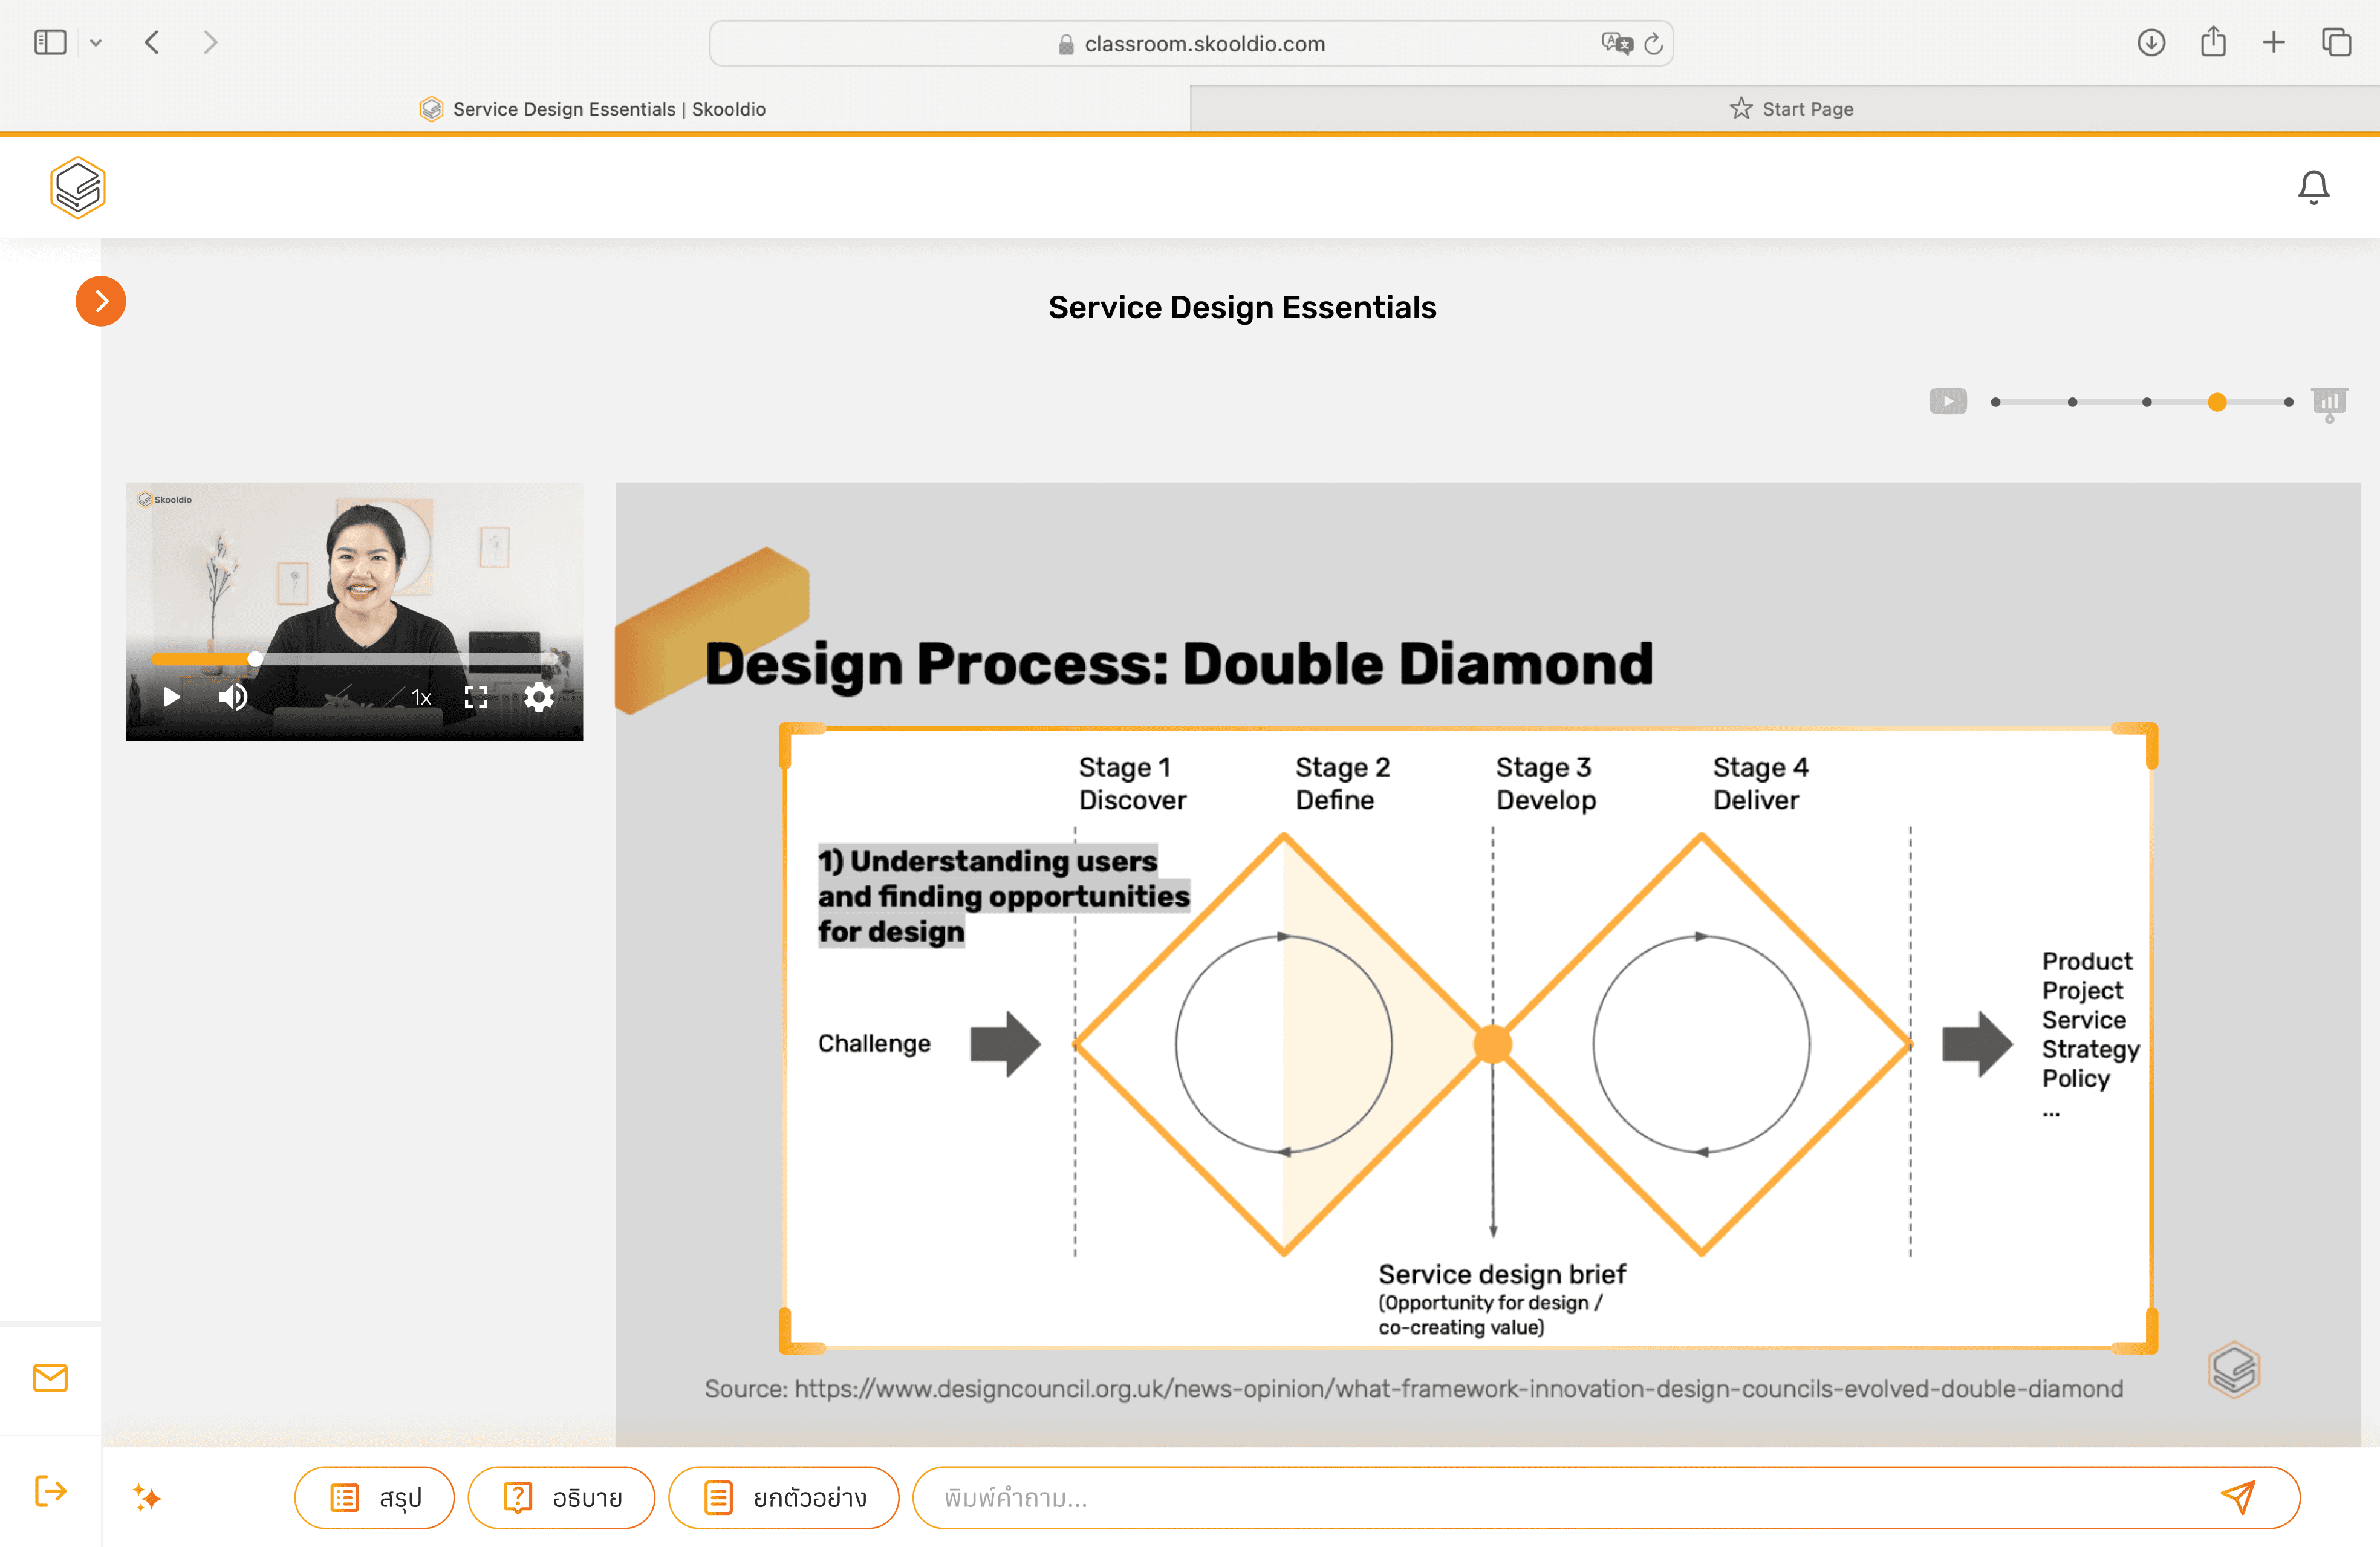Click the video progress bar
2380x1547 pixels.
400,659
